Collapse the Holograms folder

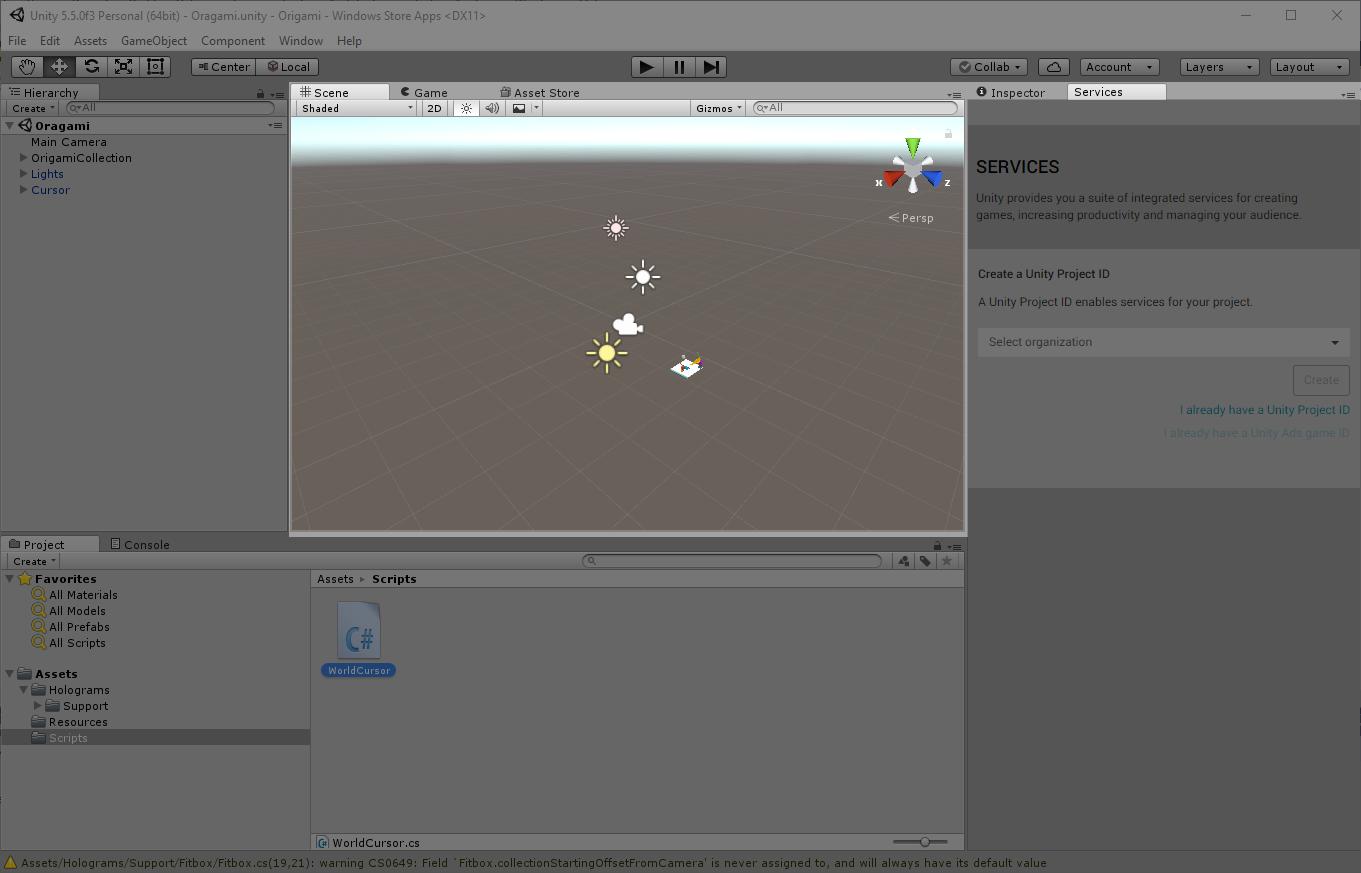pos(24,690)
